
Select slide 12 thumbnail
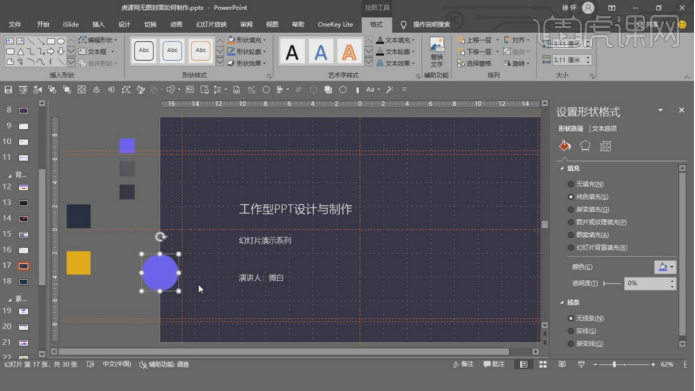(x=23, y=187)
